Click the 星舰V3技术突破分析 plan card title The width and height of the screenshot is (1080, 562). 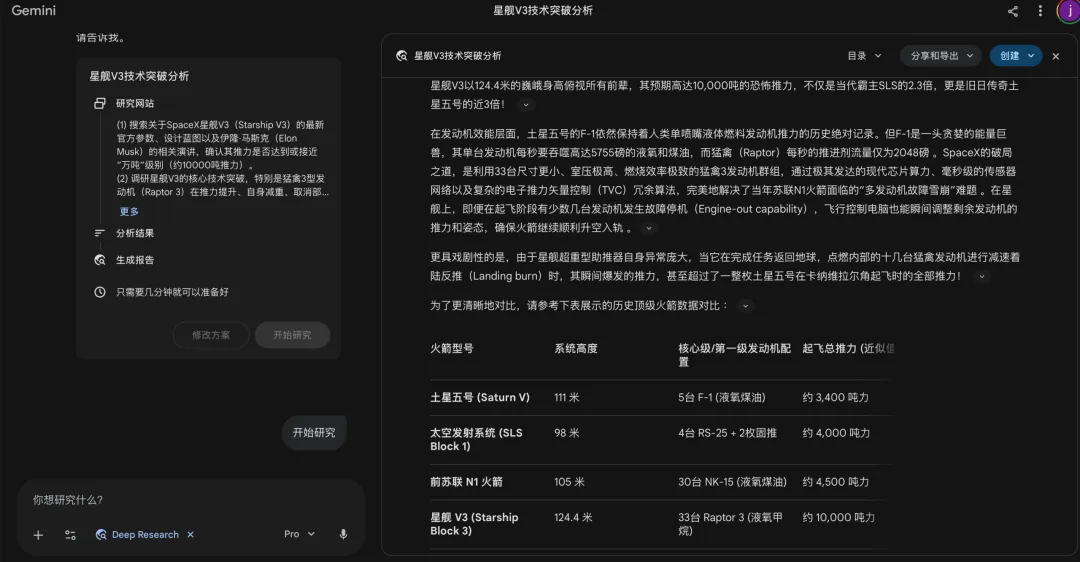139,76
